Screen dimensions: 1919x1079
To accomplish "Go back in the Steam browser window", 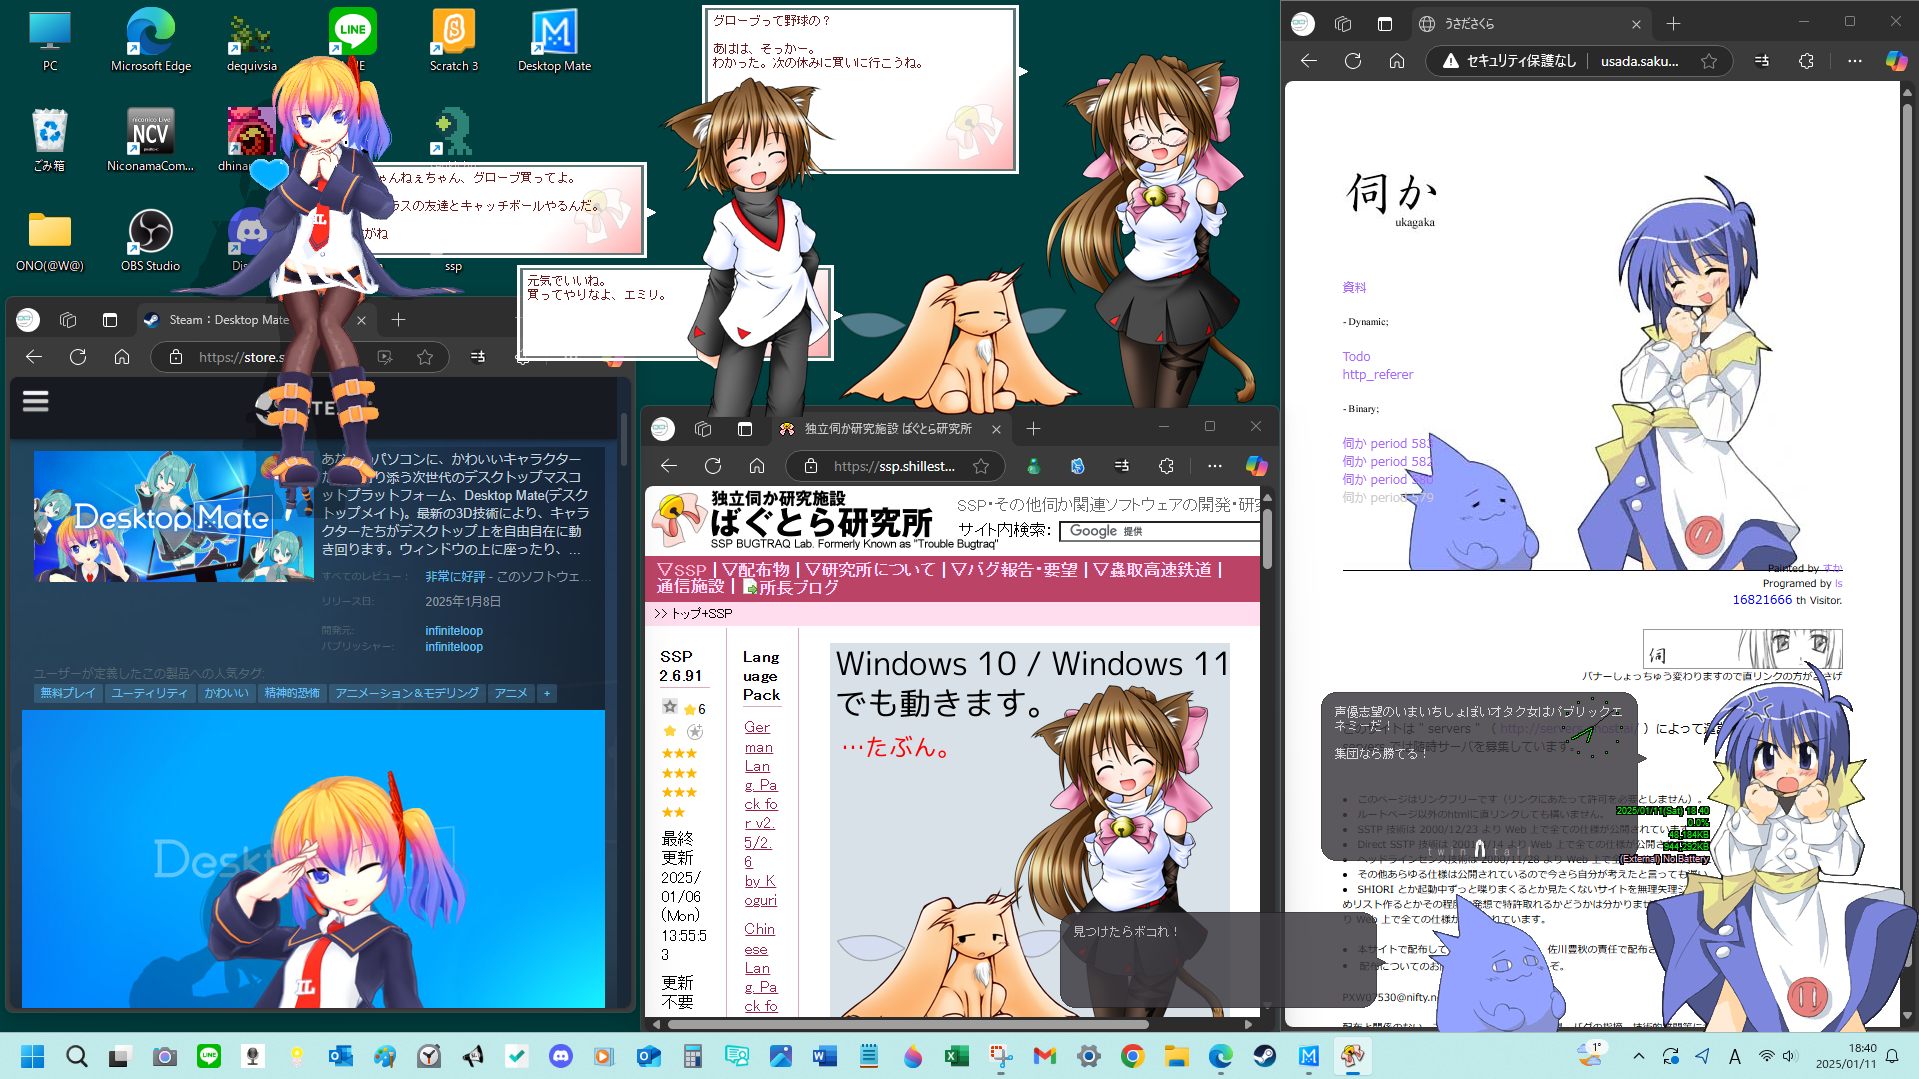I will [x=34, y=357].
